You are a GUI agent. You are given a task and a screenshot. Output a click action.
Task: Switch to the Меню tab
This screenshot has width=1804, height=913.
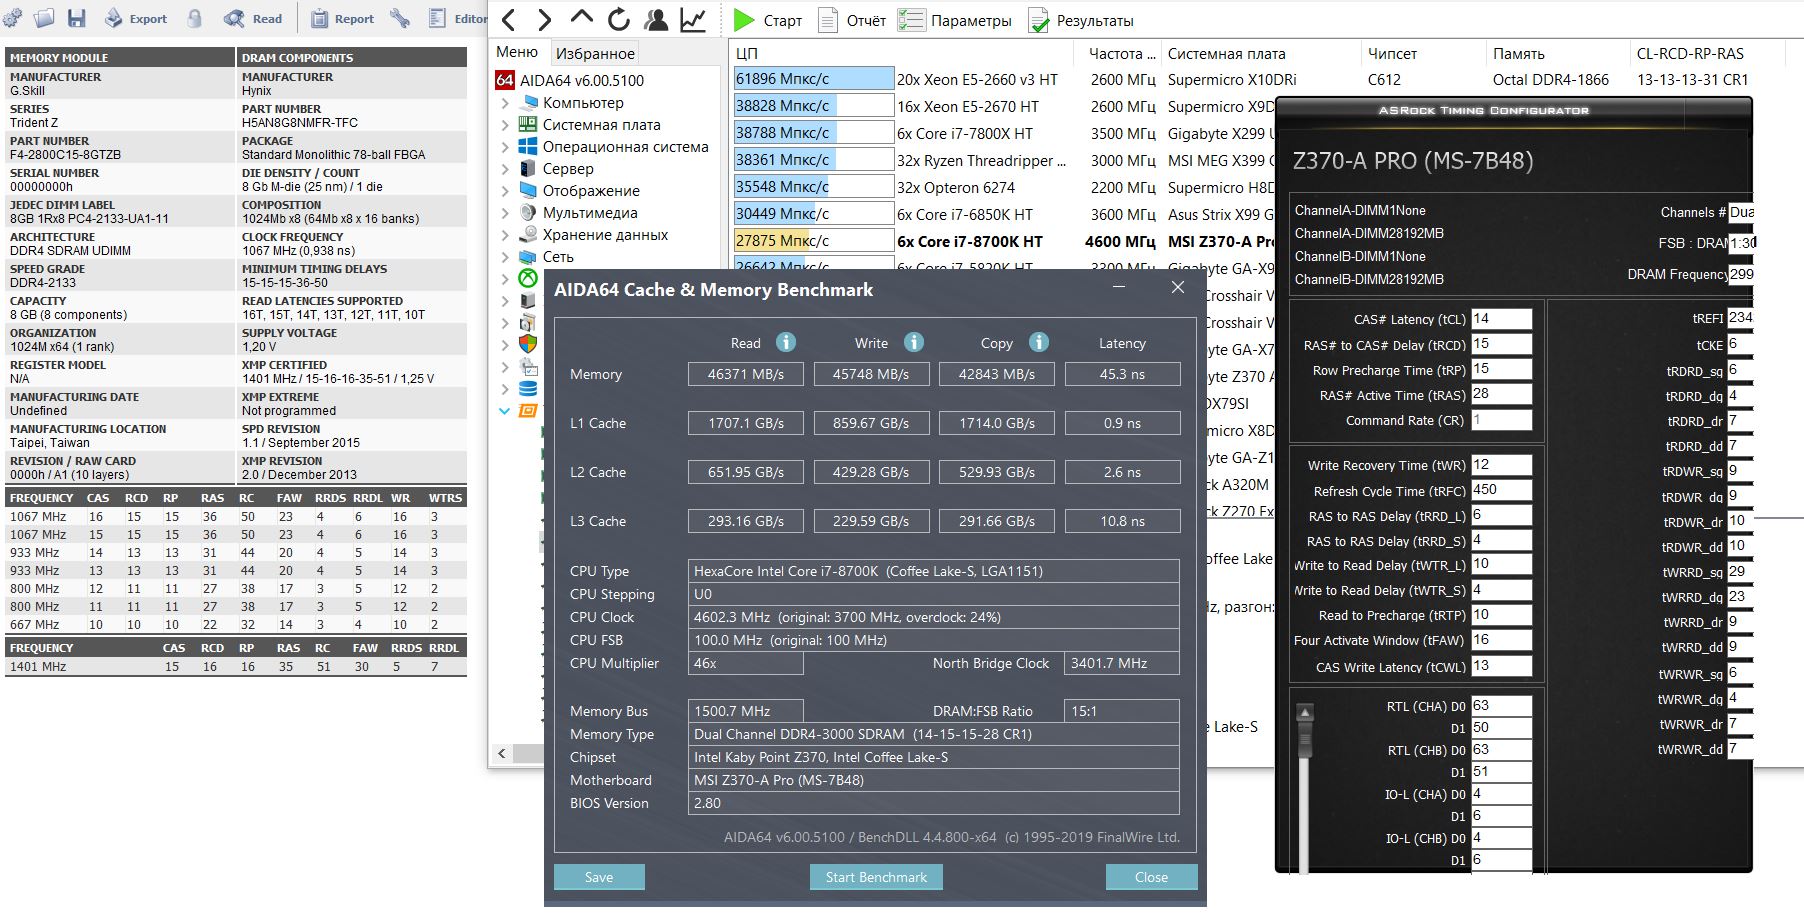517,52
